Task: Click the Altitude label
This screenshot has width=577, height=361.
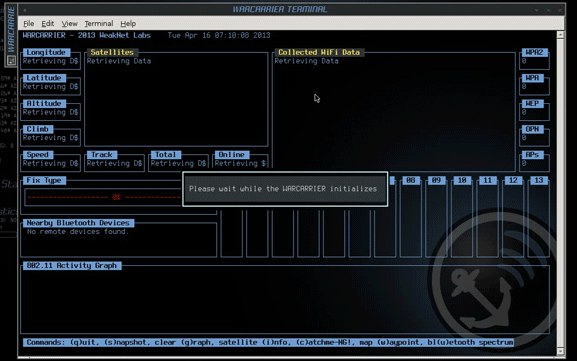Action: point(44,103)
